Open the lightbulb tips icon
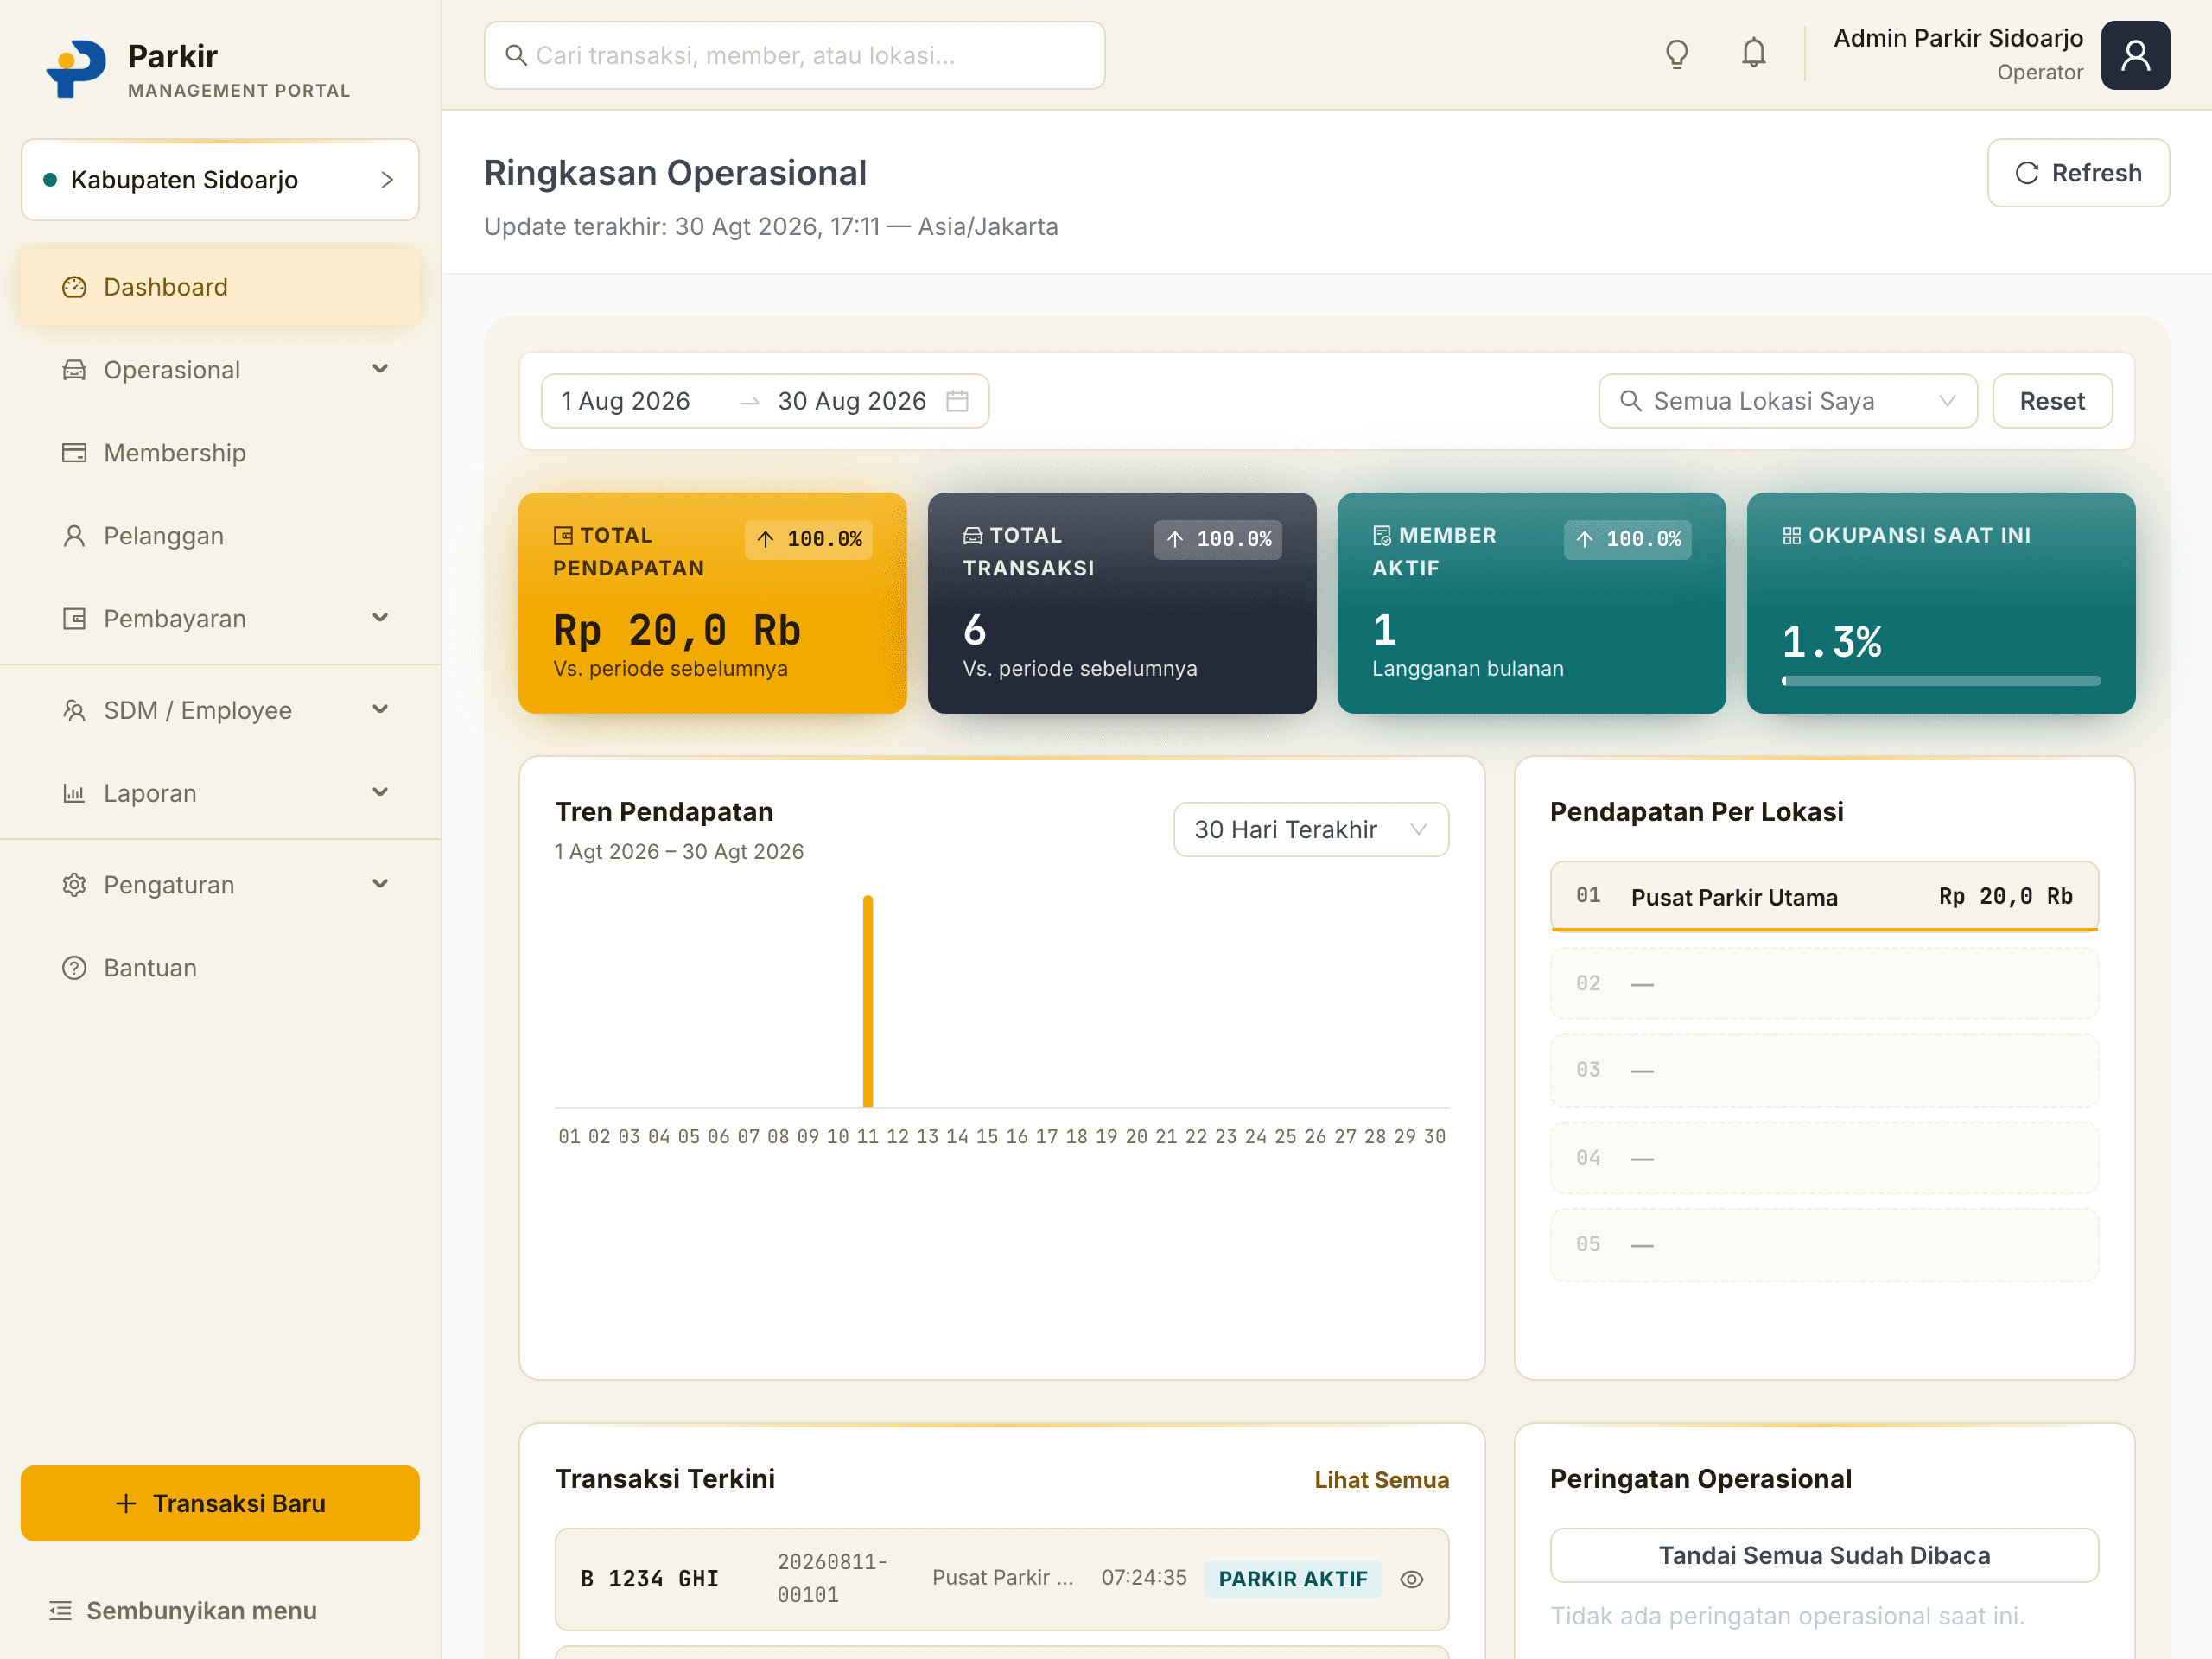The width and height of the screenshot is (2212, 1659). pyautogui.click(x=1677, y=54)
